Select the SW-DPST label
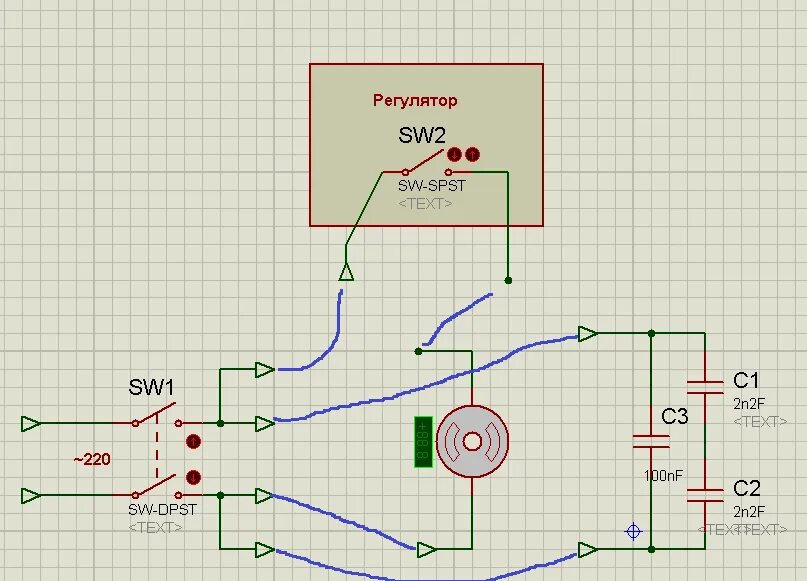807x581 pixels. tap(162, 509)
